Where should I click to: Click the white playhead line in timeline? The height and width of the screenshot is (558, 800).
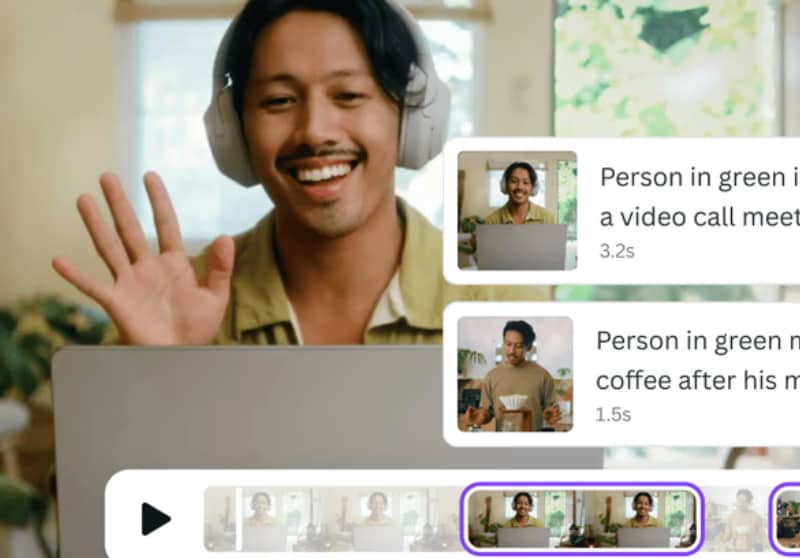(238, 519)
